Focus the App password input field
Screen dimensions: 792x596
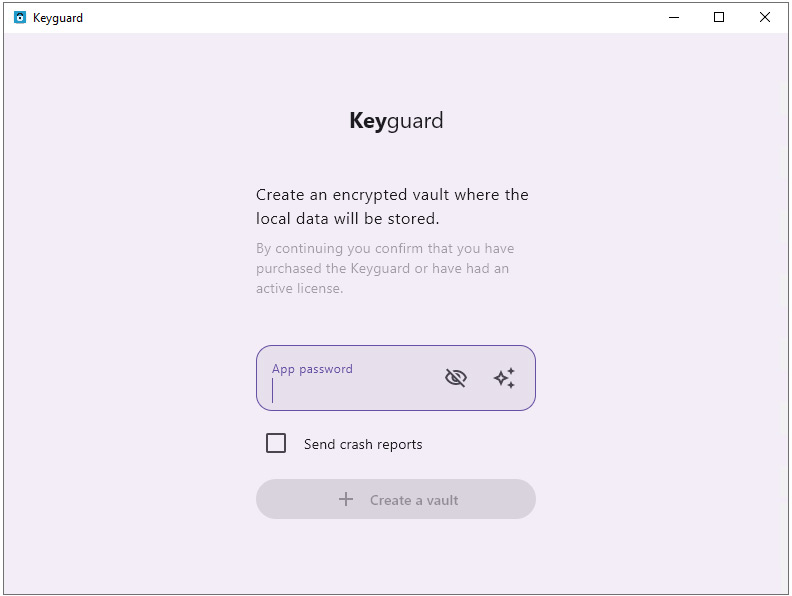coord(395,378)
